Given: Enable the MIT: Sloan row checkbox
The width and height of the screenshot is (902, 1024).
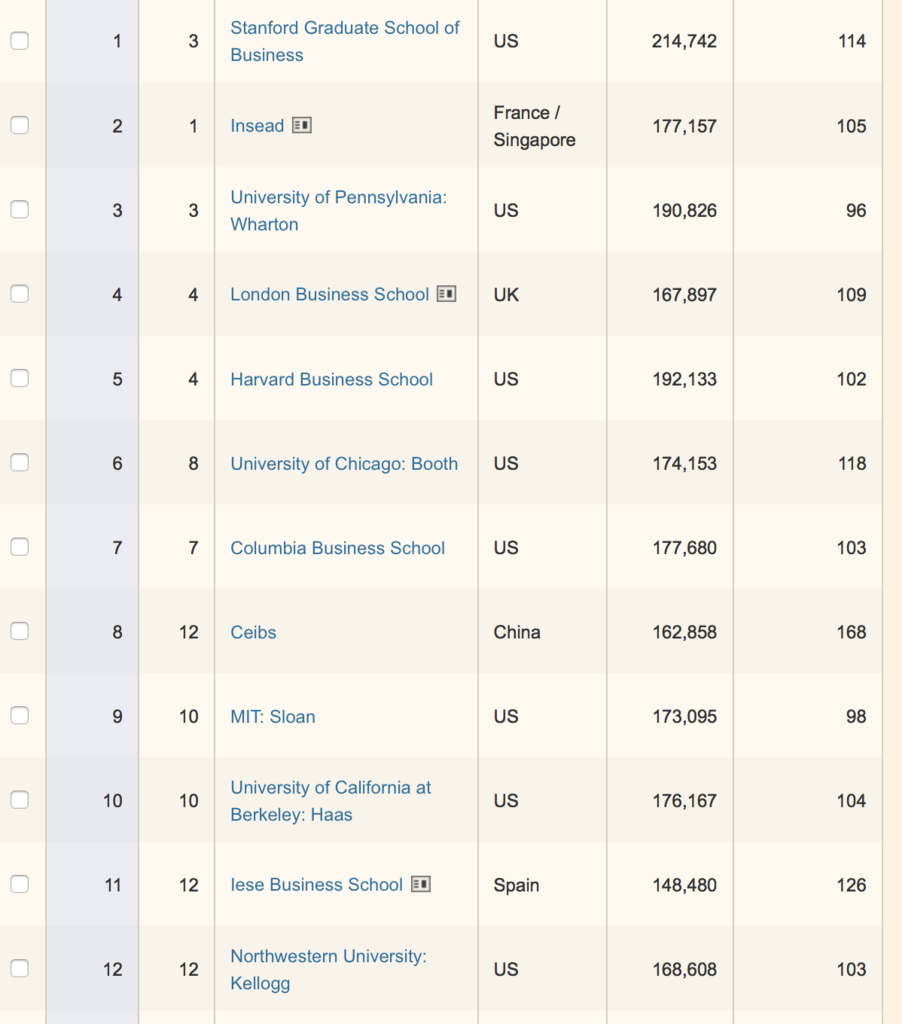Looking at the screenshot, I should pyautogui.click(x=20, y=716).
